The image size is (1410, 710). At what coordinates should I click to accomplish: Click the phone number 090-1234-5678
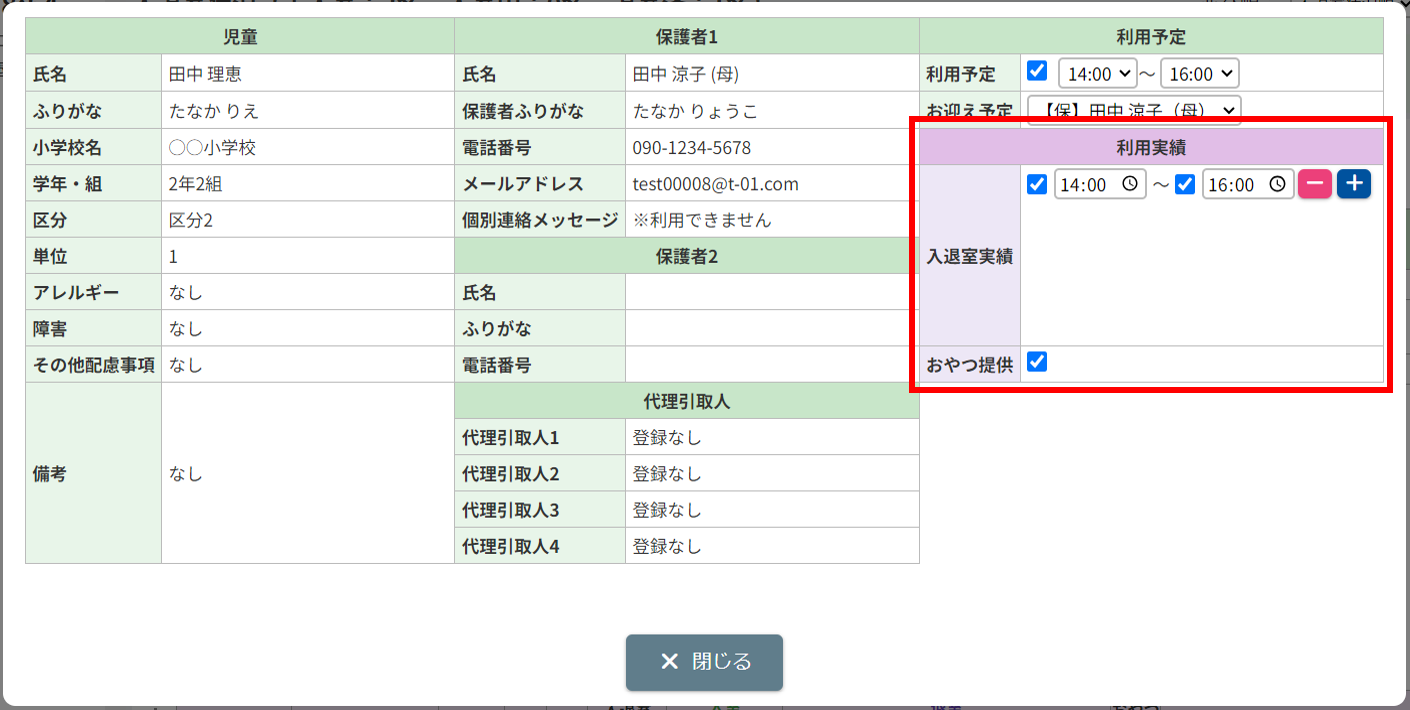pyautogui.click(x=691, y=148)
